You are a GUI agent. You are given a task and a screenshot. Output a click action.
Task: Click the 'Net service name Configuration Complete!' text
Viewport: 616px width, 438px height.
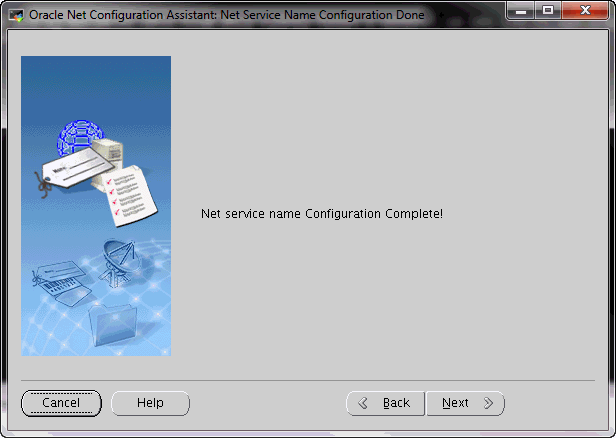pyautogui.click(x=322, y=214)
